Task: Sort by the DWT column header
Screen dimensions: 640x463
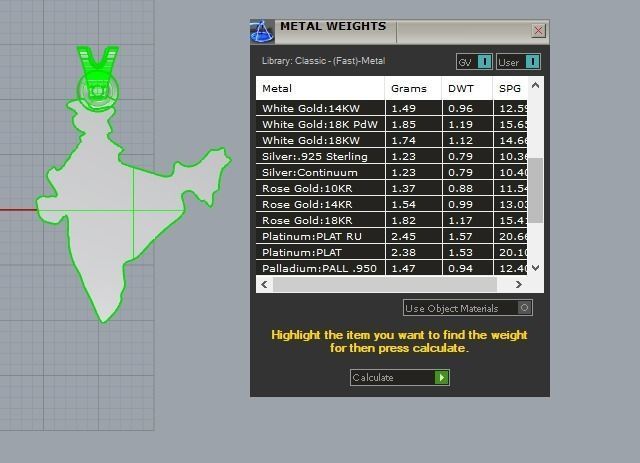Action: pyautogui.click(x=467, y=88)
